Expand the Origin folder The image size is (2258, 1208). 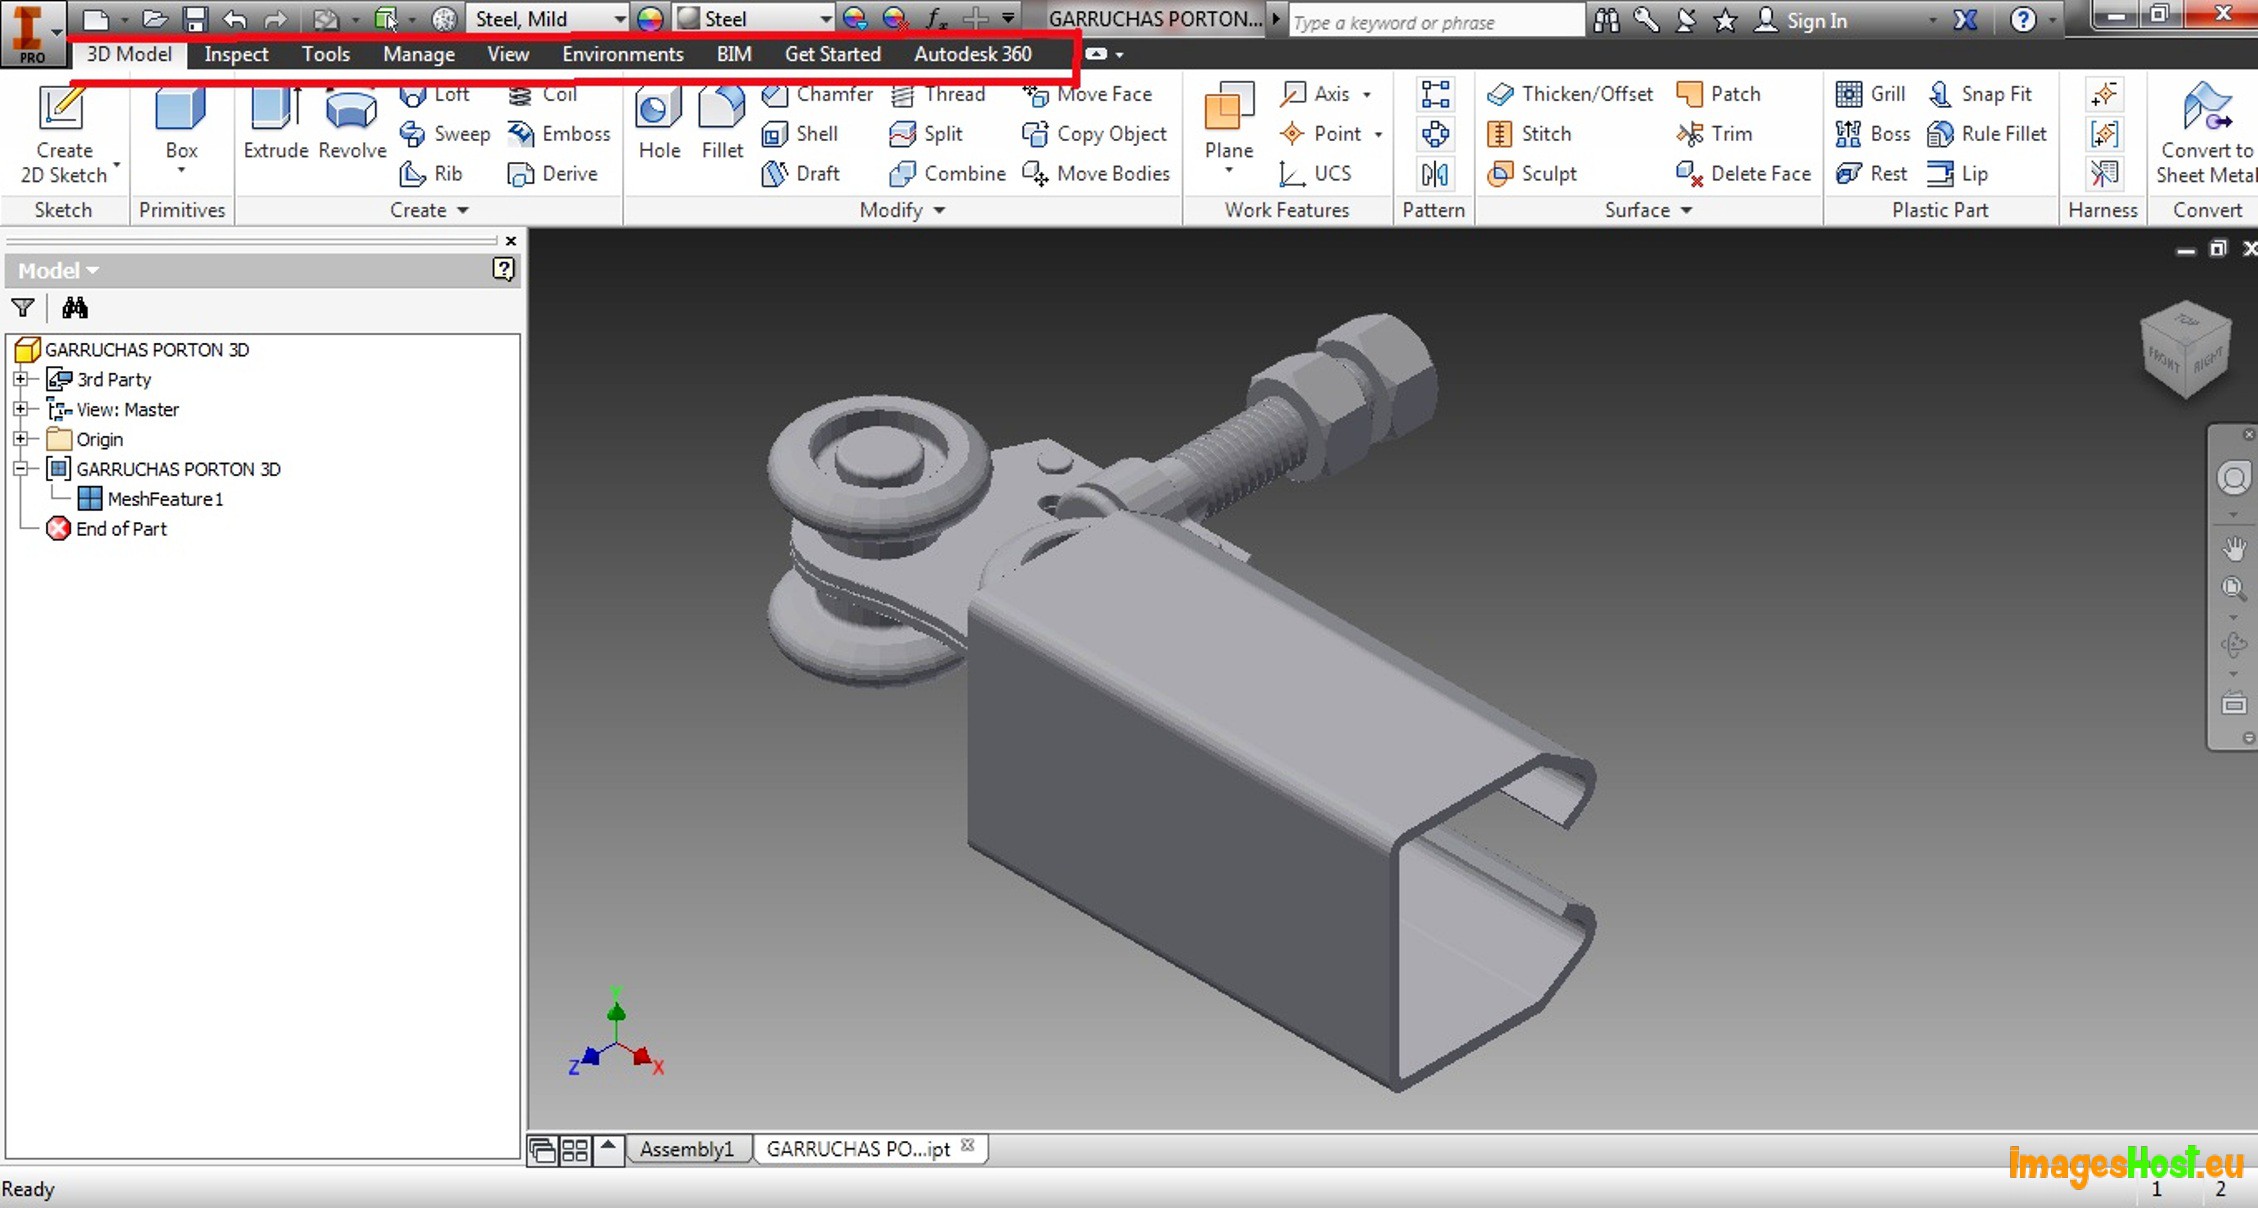point(20,439)
